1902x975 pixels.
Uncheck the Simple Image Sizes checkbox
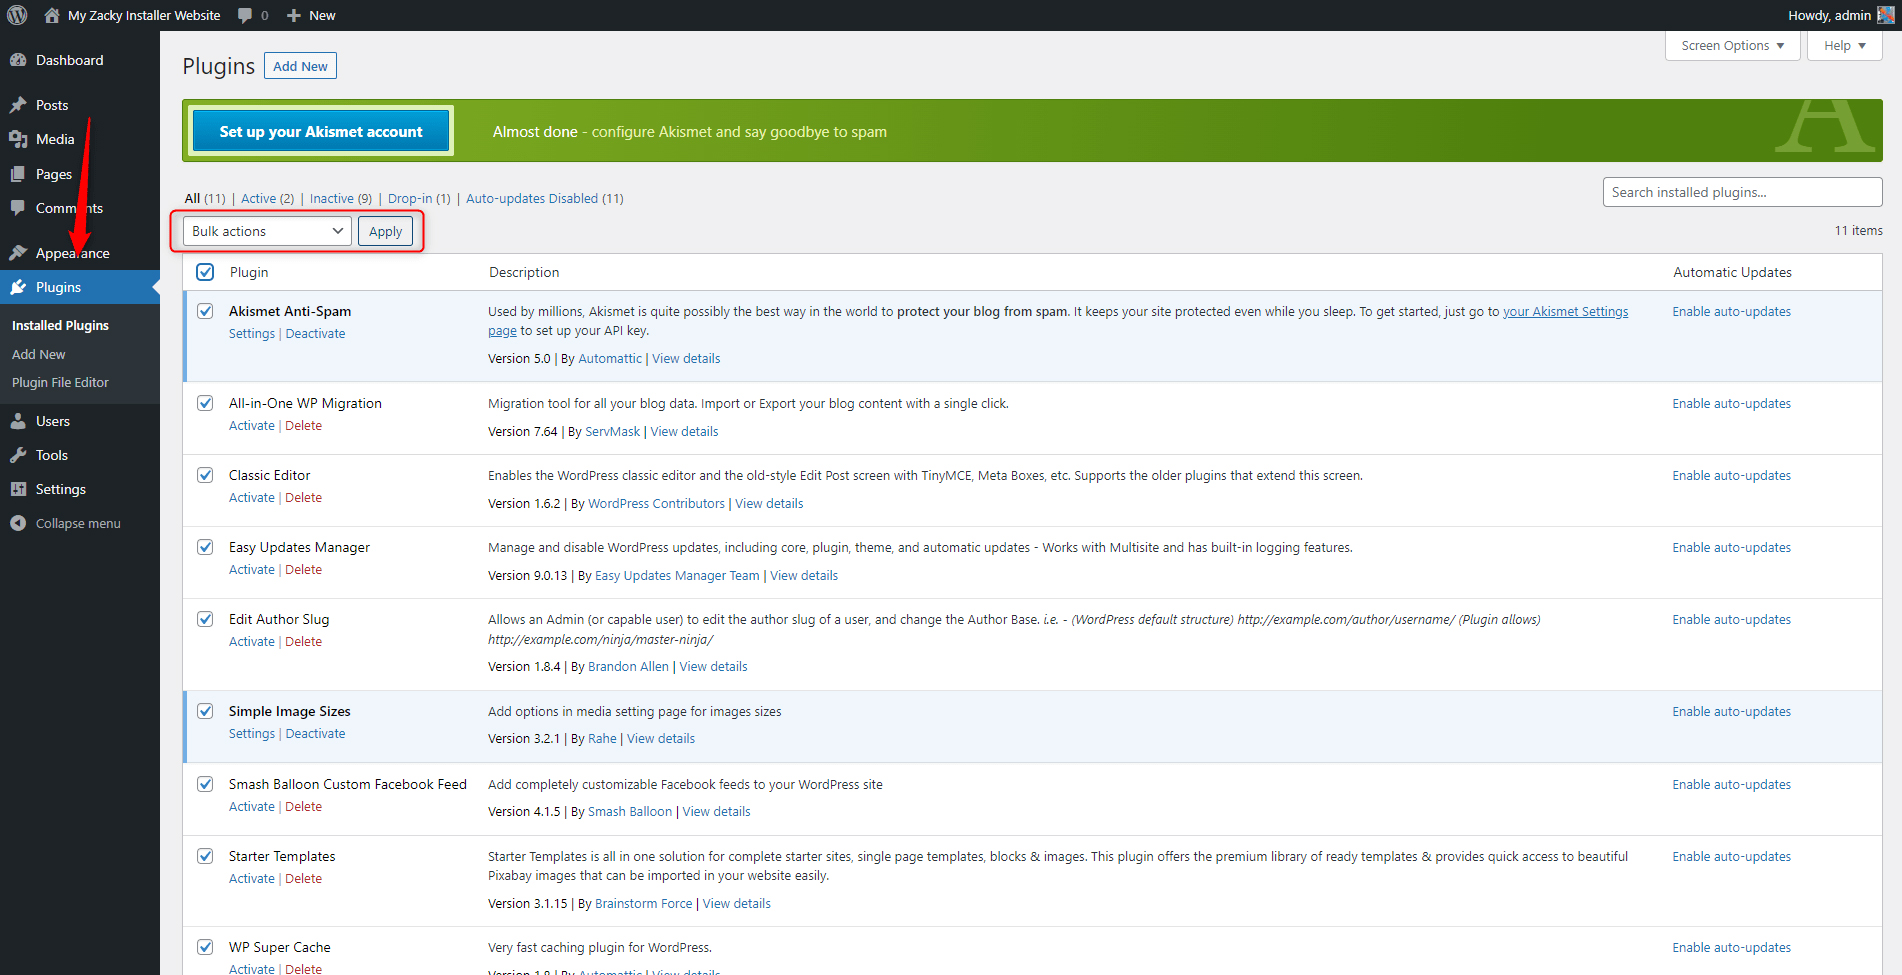[205, 711]
